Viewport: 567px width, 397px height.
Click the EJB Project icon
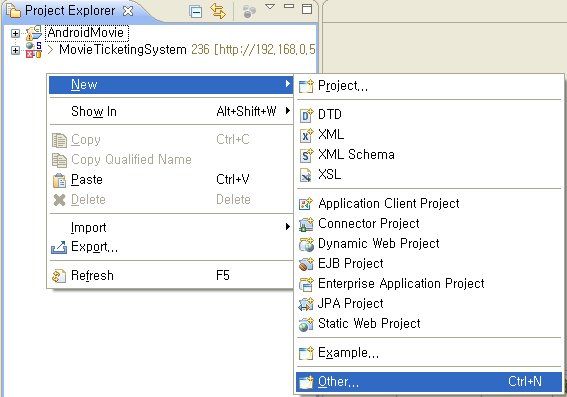tap(306, 264)
